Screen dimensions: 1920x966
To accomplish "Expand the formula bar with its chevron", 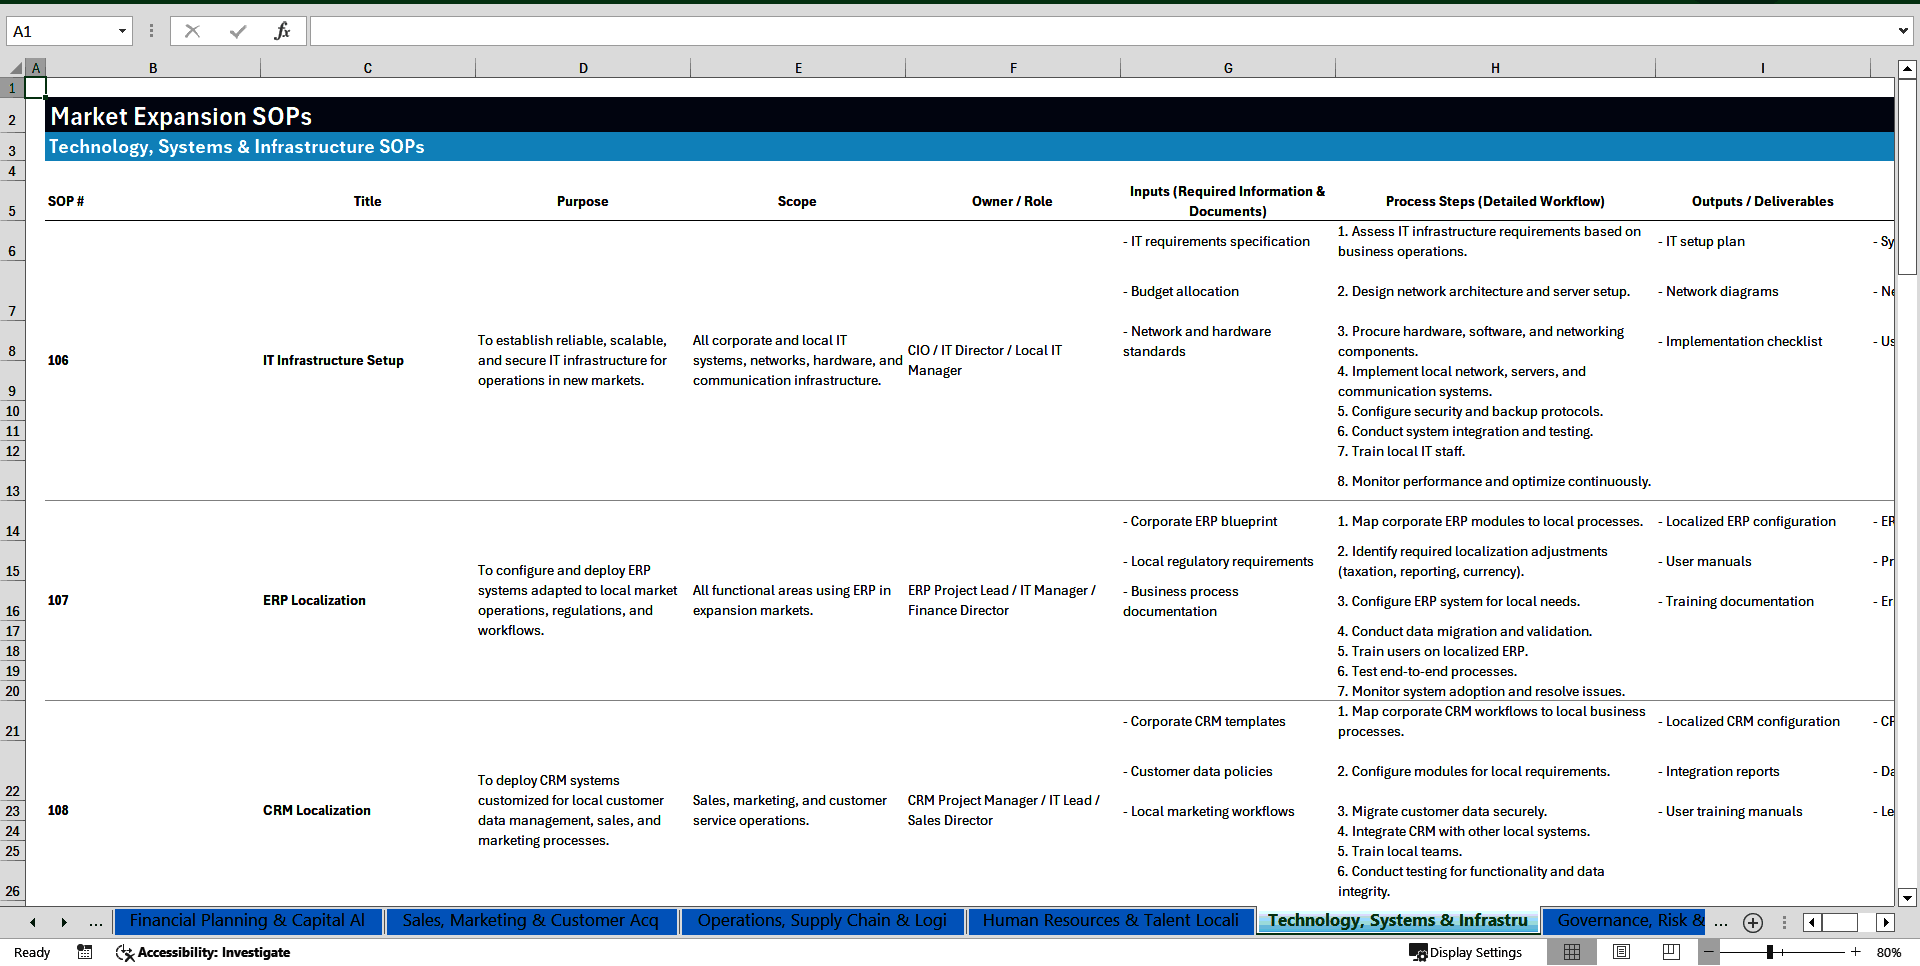I will (1904, 31).
